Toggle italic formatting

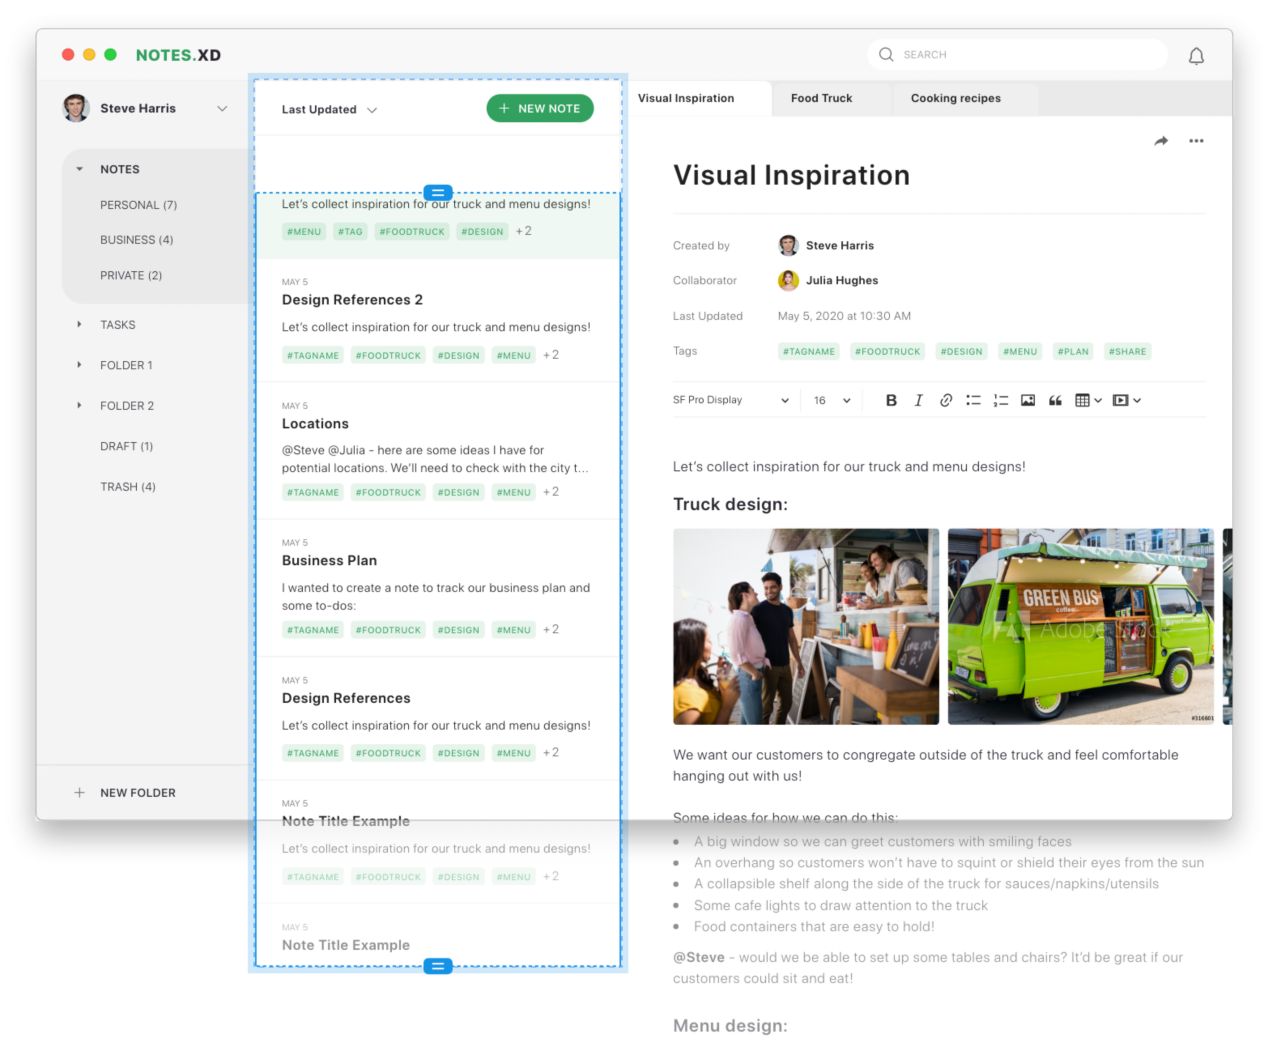(x=918, y=400)
